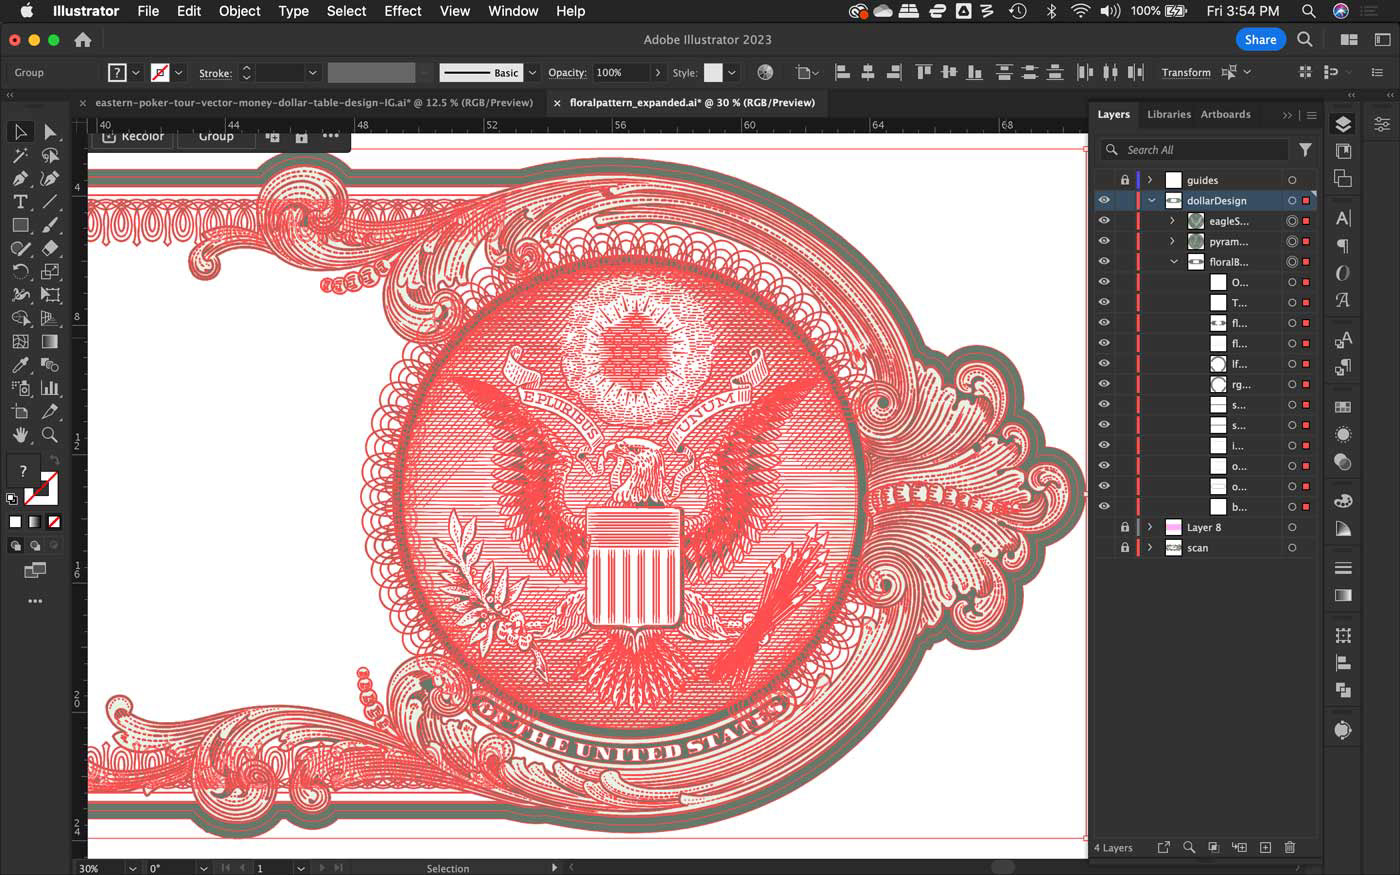Toggle visibility of the T... item
Image resolution: width=1400 pixels, height=875 pixels.
click(1104, 303)
